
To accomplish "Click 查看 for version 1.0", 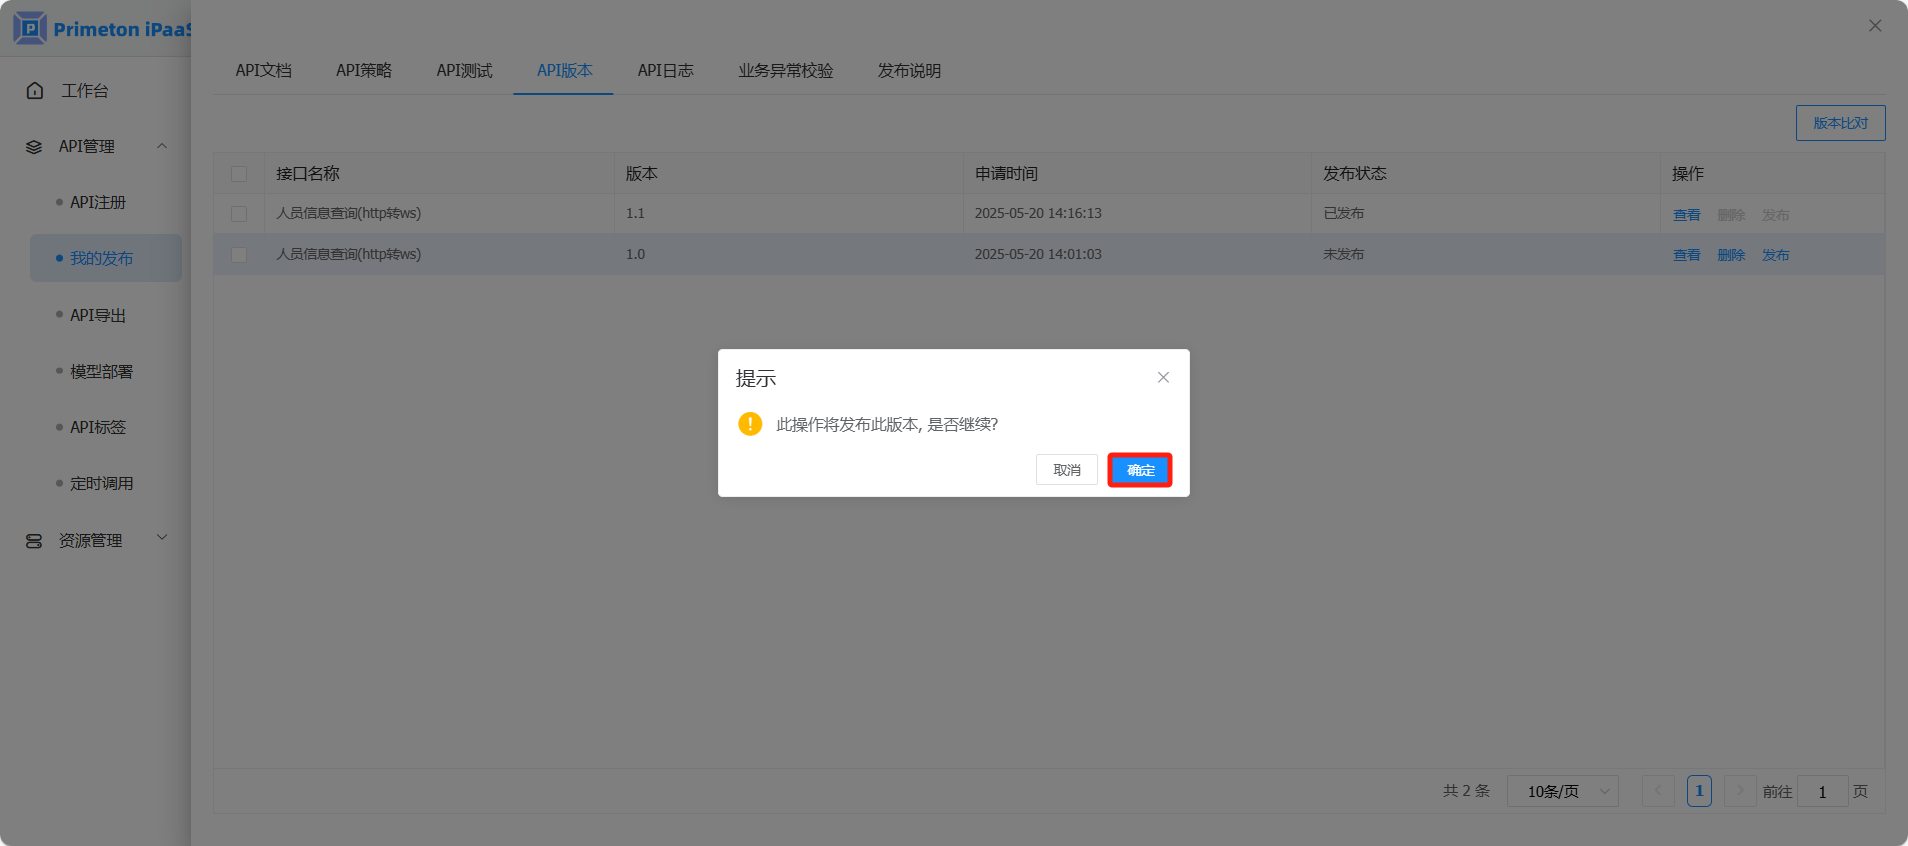I will (1687, 255).
